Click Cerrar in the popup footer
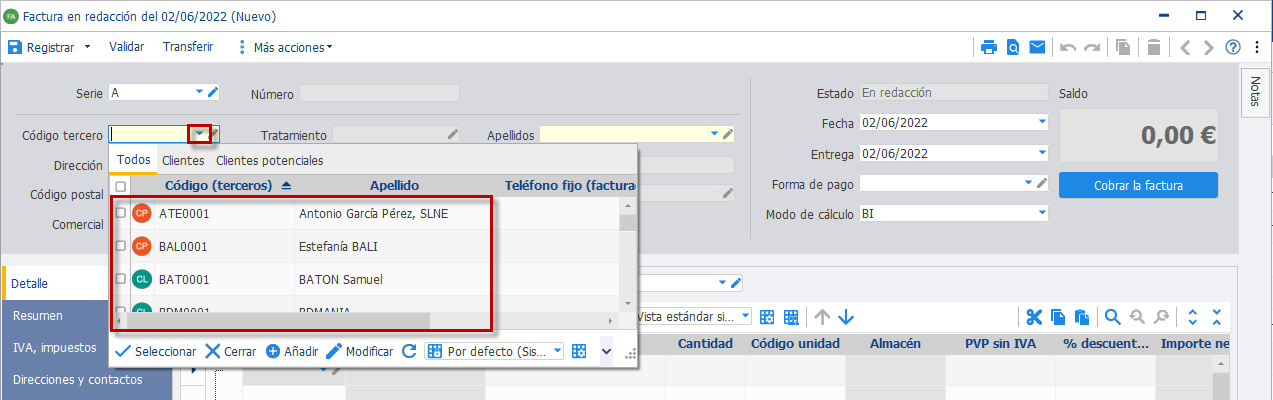The height and width of the screenshot is (400, 1273). coord(231,351)
